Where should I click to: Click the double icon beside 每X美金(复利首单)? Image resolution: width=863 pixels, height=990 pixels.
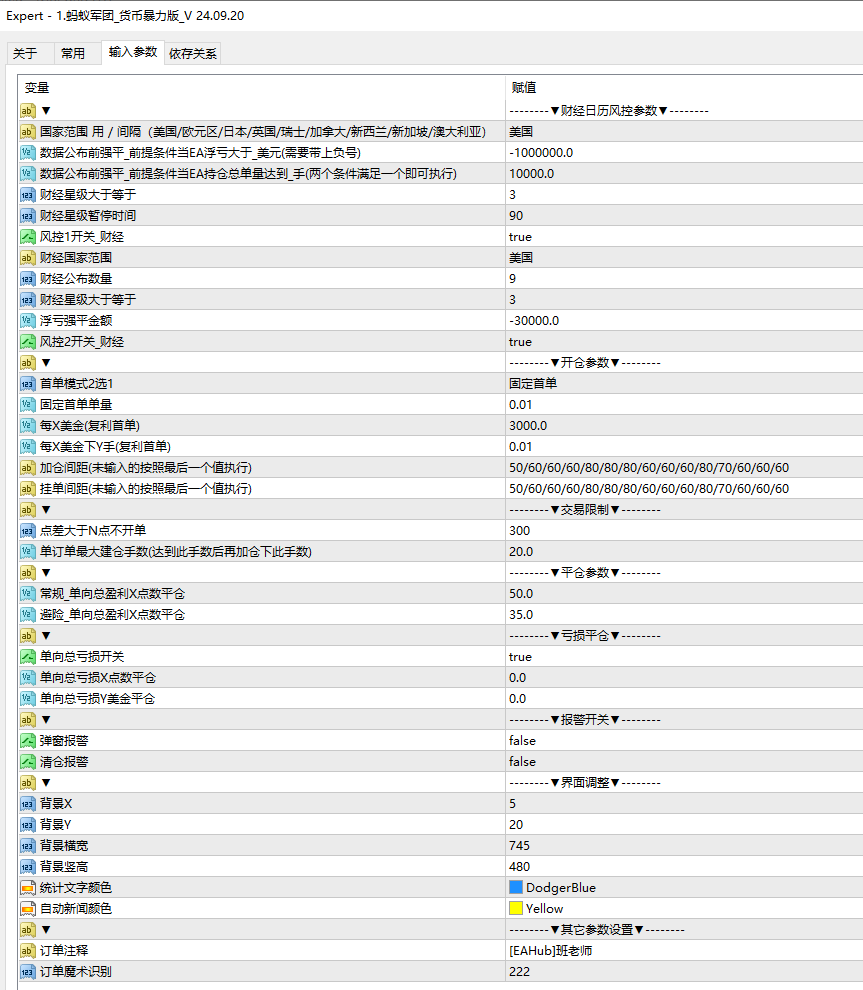[27, 426]
